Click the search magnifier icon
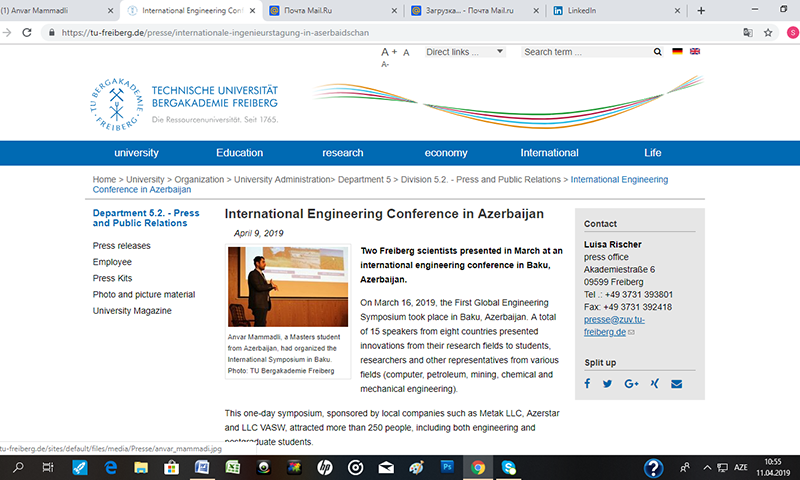Image resolution: width=800 pixels, height=480 pixels. point(655,52)
